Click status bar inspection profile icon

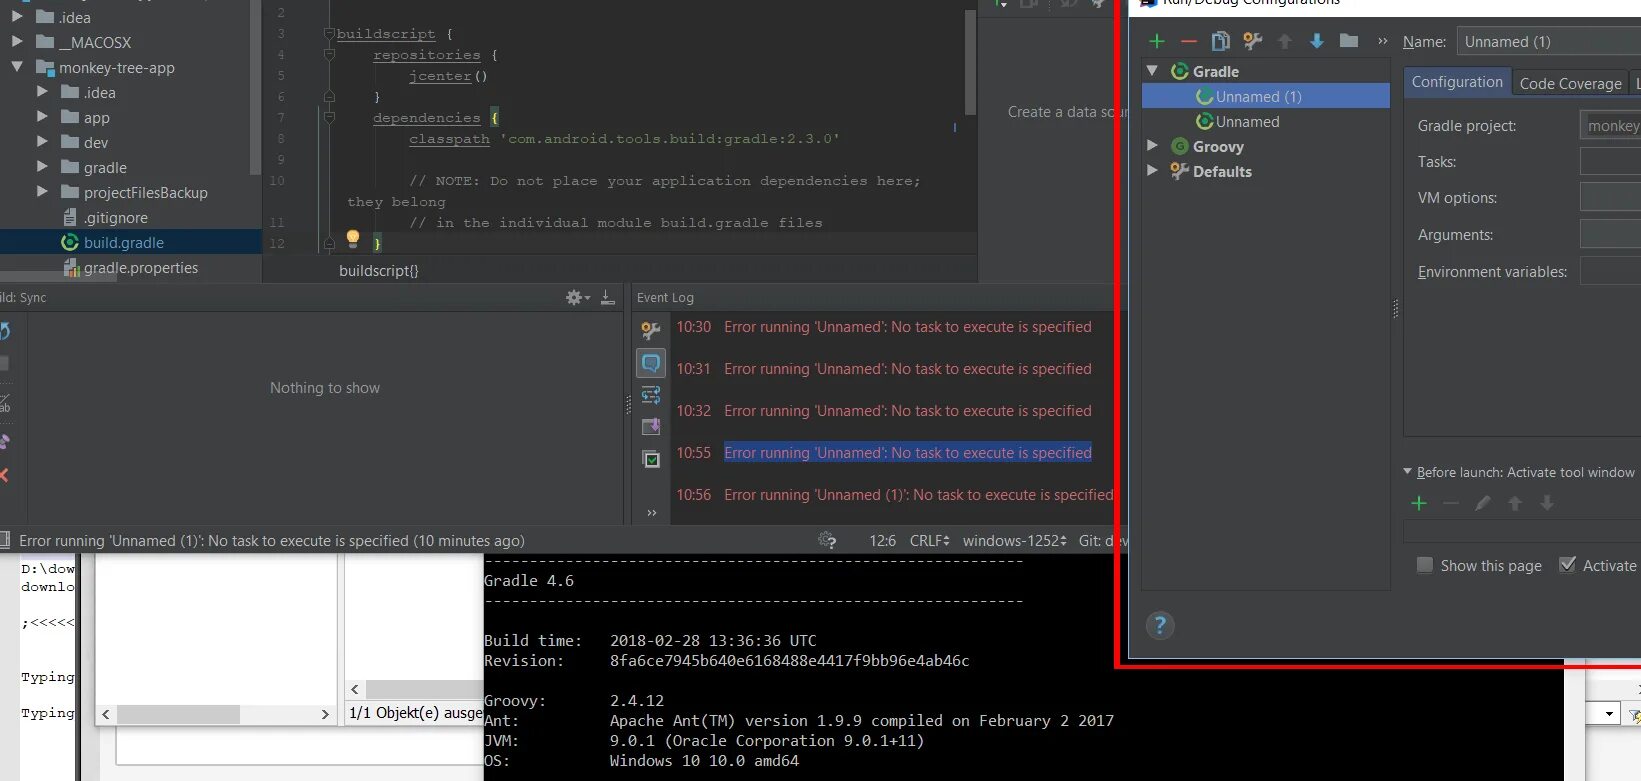click(x=827, y=540)
